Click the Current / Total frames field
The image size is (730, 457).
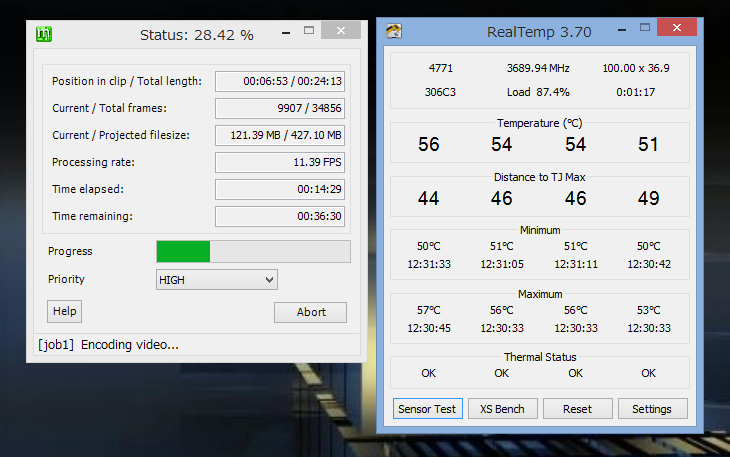tap(280, 108)
